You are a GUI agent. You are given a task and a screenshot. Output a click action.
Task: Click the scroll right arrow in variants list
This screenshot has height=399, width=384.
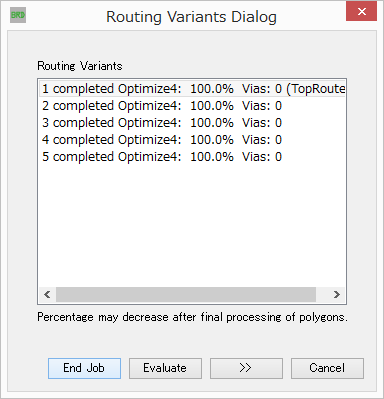tap(337, 295)
